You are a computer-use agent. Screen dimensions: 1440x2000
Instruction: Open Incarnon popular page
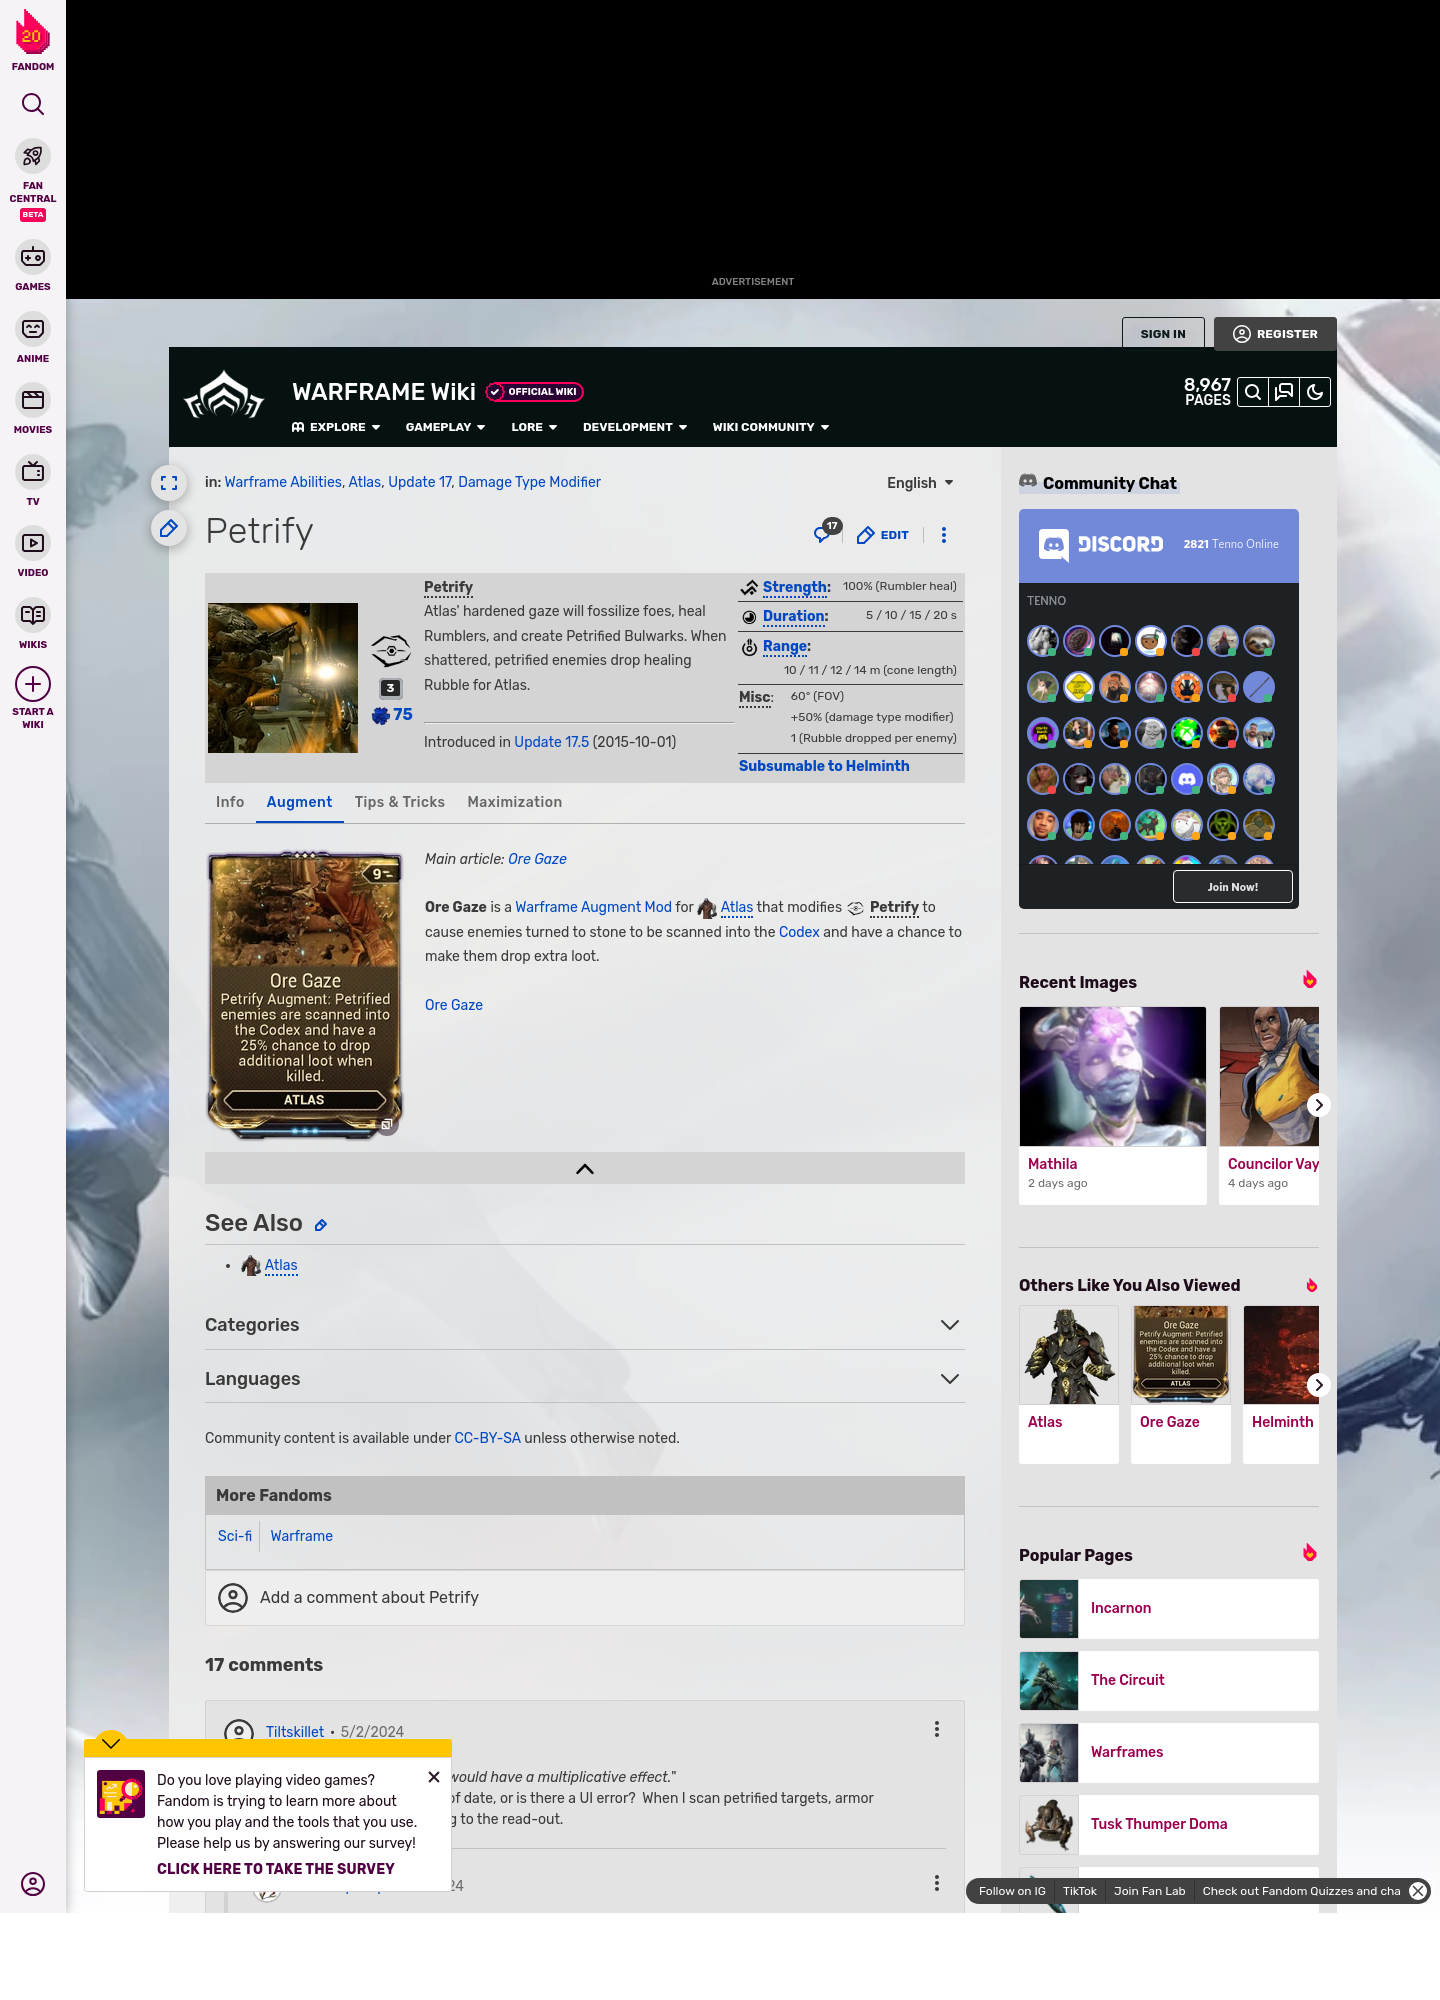pos(1169,1609)
